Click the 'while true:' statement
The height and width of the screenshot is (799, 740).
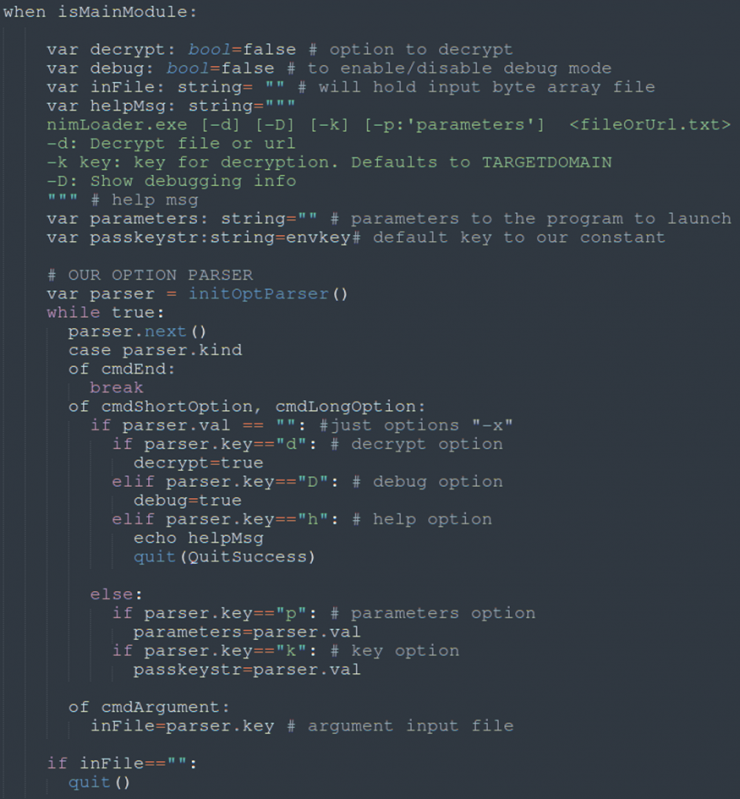[105, 313]
